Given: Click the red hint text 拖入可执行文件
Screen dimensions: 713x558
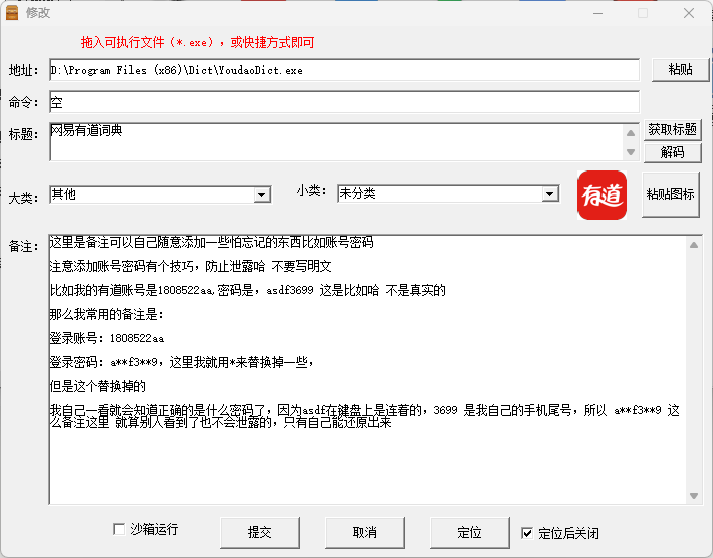Looking at the screenshot, I should [x=197, y=42].
